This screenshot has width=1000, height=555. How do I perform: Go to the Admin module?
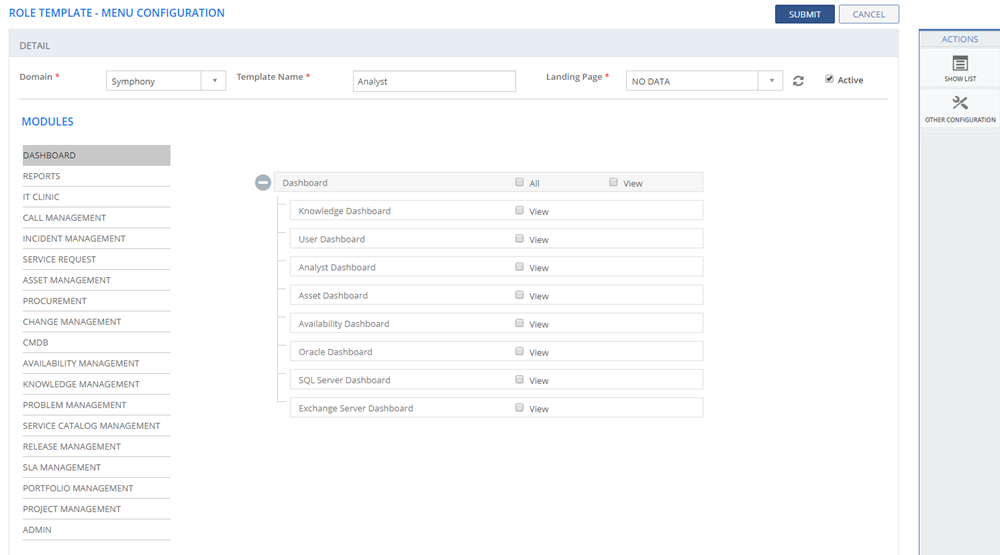tap(37, 530)
